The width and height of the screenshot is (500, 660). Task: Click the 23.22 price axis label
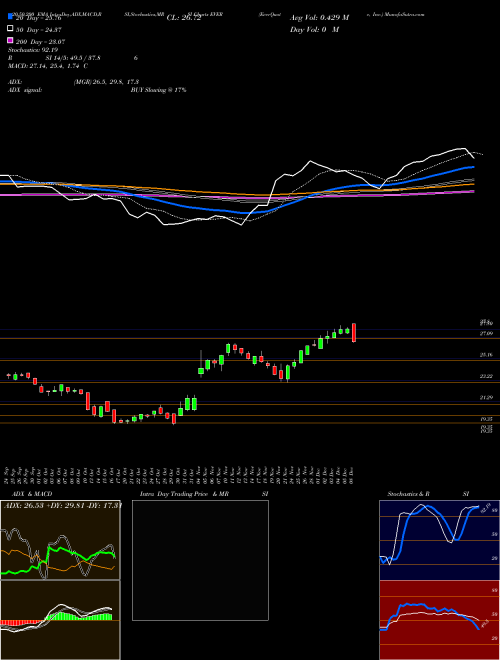tap(486, 376)
